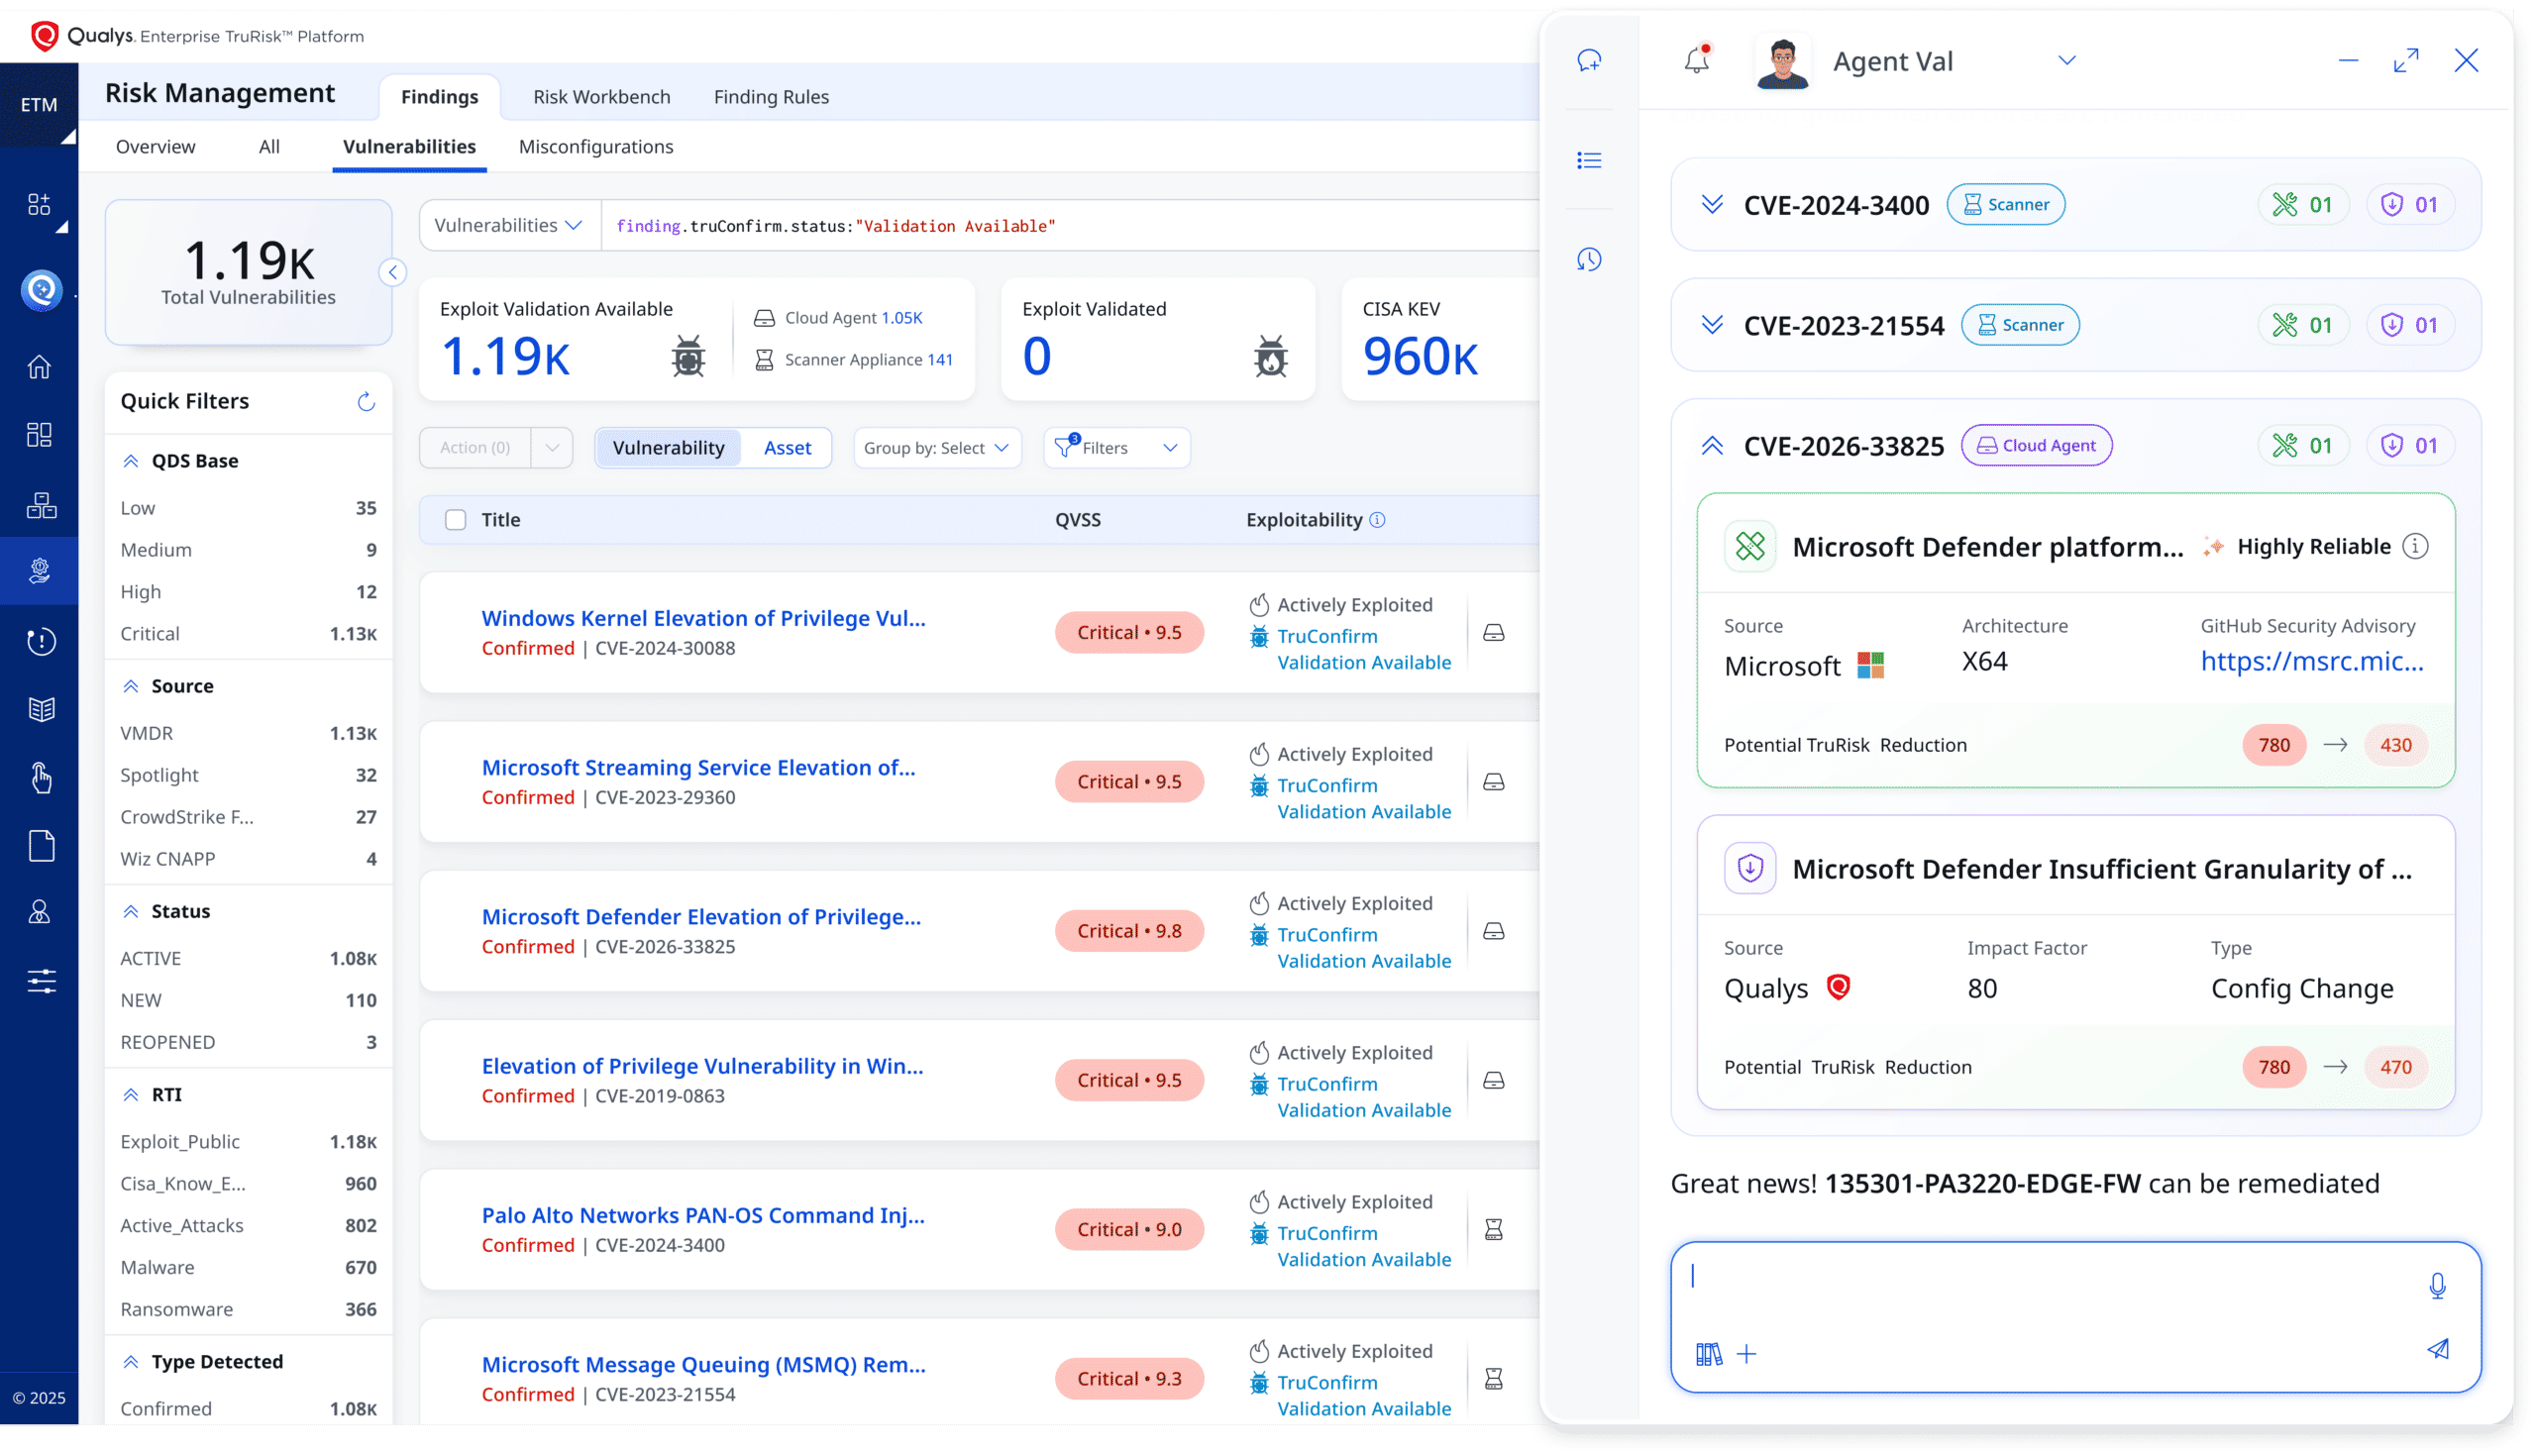Open the Overview sub-tab
The width and height of the screenshot is (2536, 1456).
point(156,147)
